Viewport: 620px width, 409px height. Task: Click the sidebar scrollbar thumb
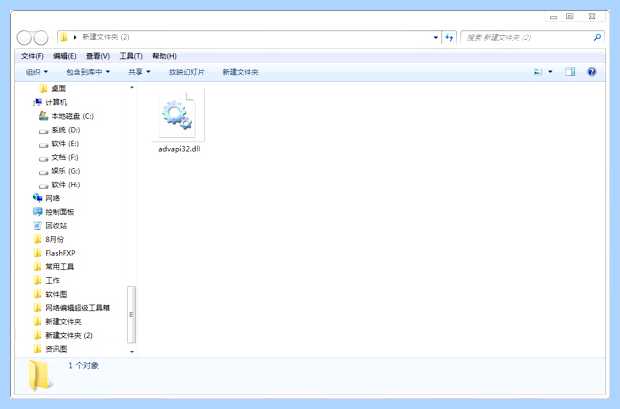[132, 314]
